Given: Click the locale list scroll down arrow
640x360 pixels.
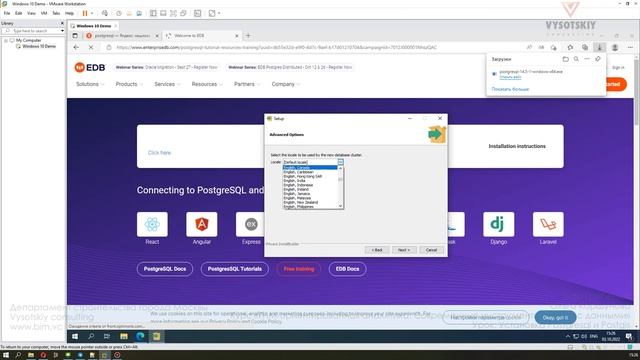Looking at the screenshot, I should coord(340,206).
